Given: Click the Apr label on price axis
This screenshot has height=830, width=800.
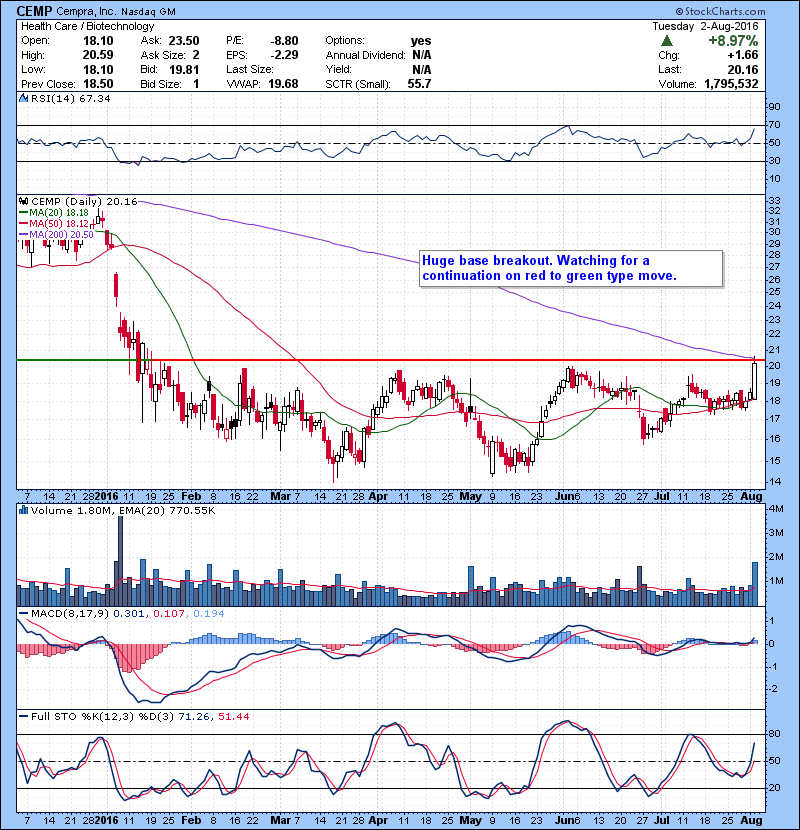Looking at the screenshot, I should point(378,497).
